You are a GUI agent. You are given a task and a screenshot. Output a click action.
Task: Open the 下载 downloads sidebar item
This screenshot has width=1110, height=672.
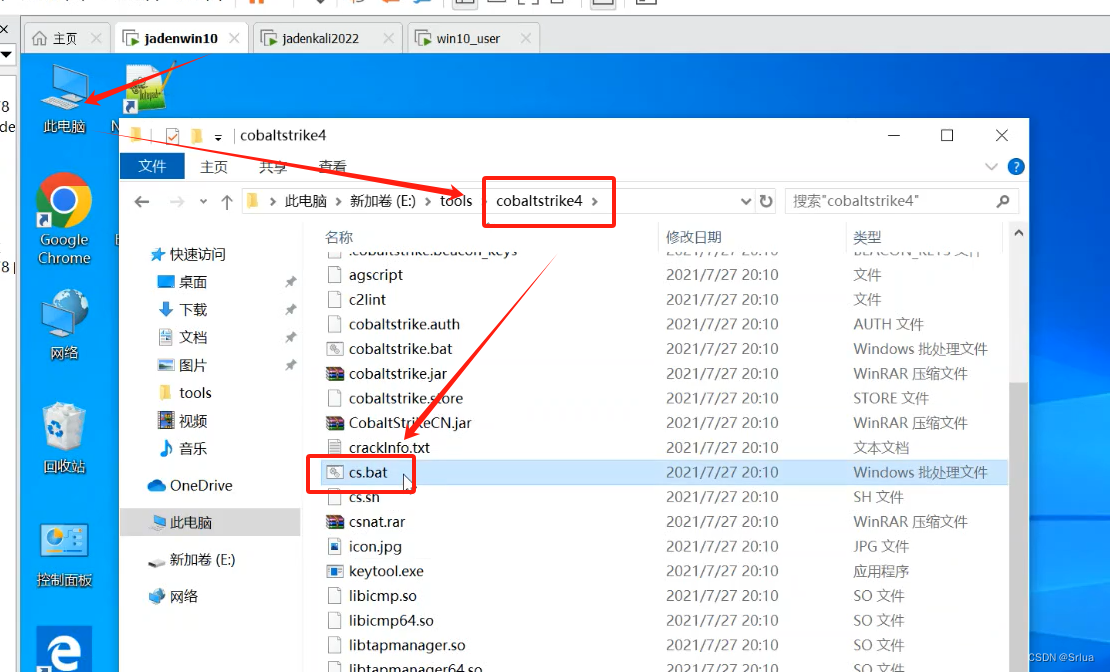pos(183,309)
